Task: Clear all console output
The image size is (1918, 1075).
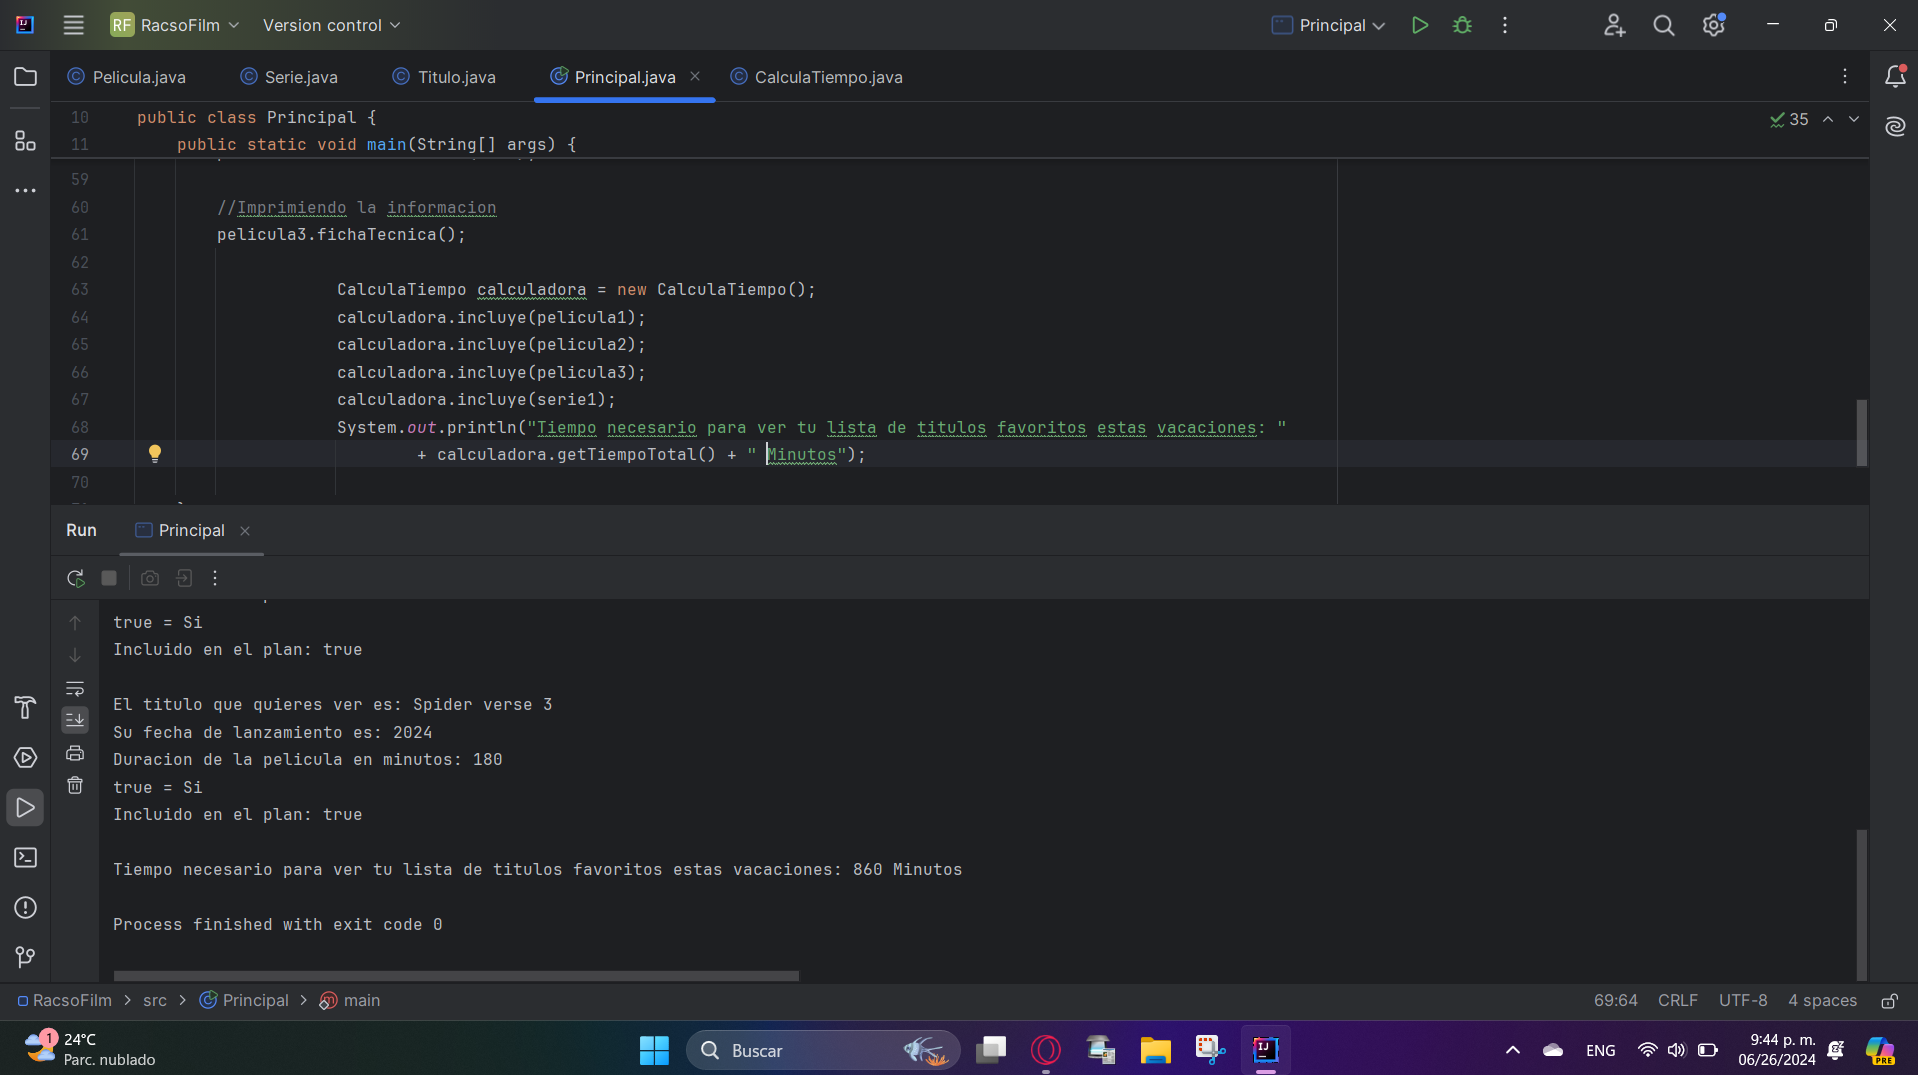Action: click(75, 786)
